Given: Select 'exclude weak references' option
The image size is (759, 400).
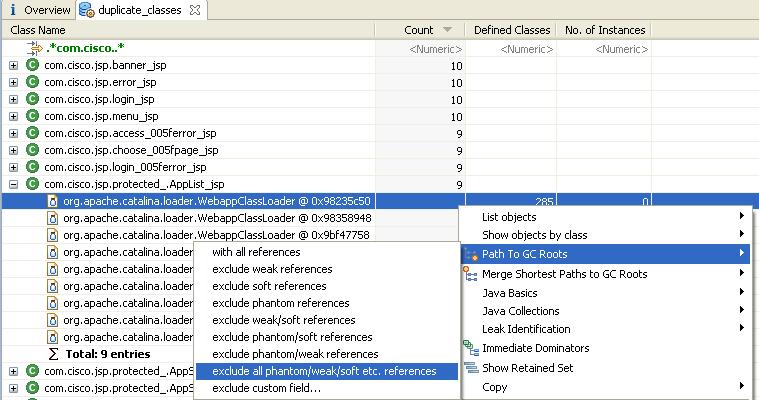Looking at the screenshot, I should click(x=272, y=269).
